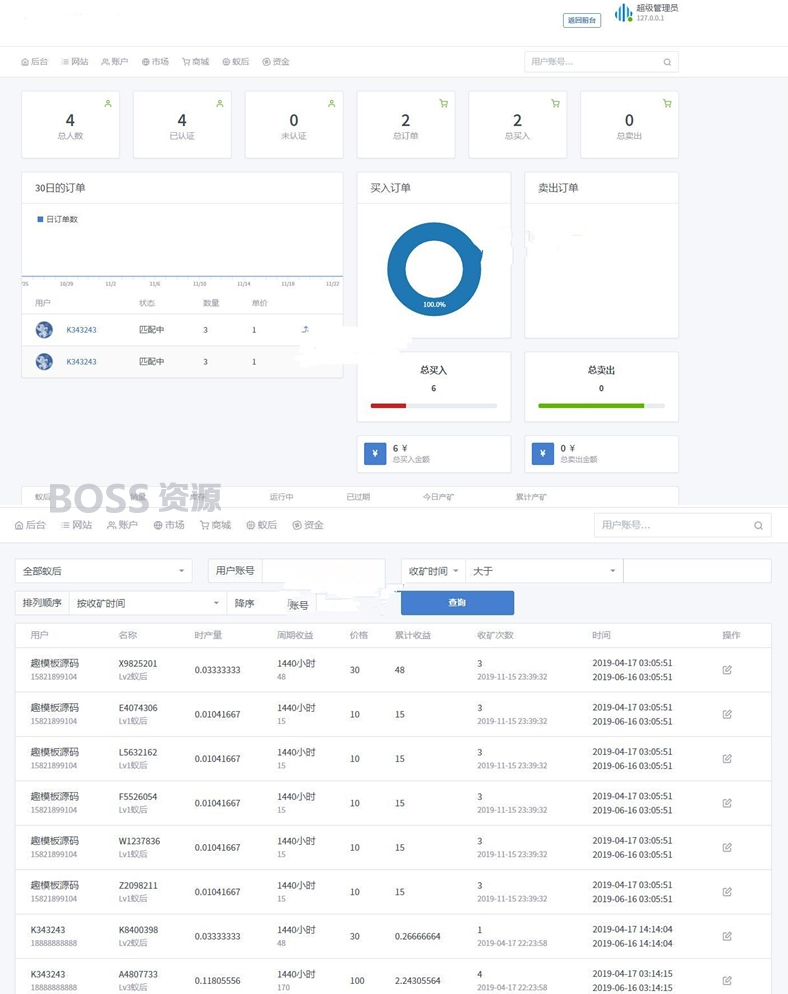The width and height of the screenshot is (788, 994).
Task: Click the 100.0% label on donut chart
Action: 434,304
